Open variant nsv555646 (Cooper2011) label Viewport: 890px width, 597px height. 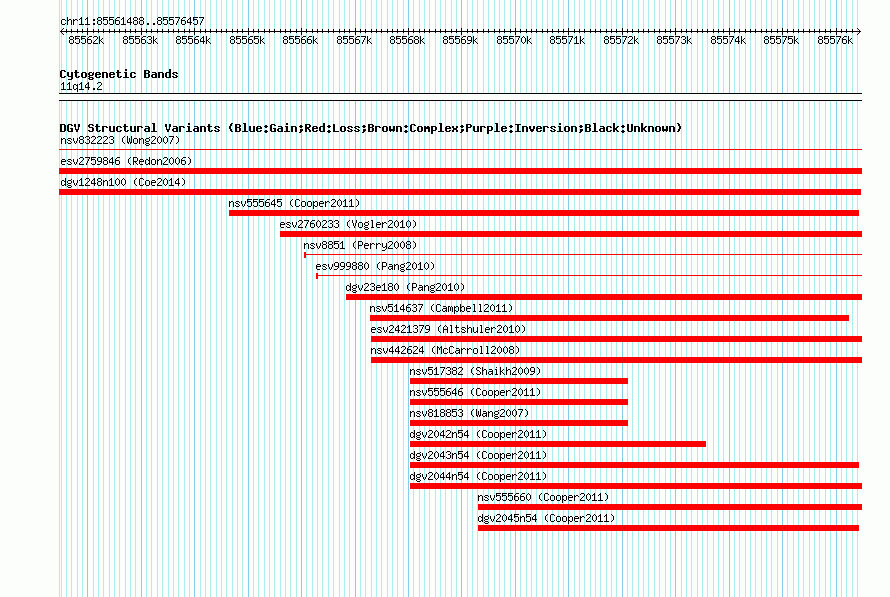475,392
